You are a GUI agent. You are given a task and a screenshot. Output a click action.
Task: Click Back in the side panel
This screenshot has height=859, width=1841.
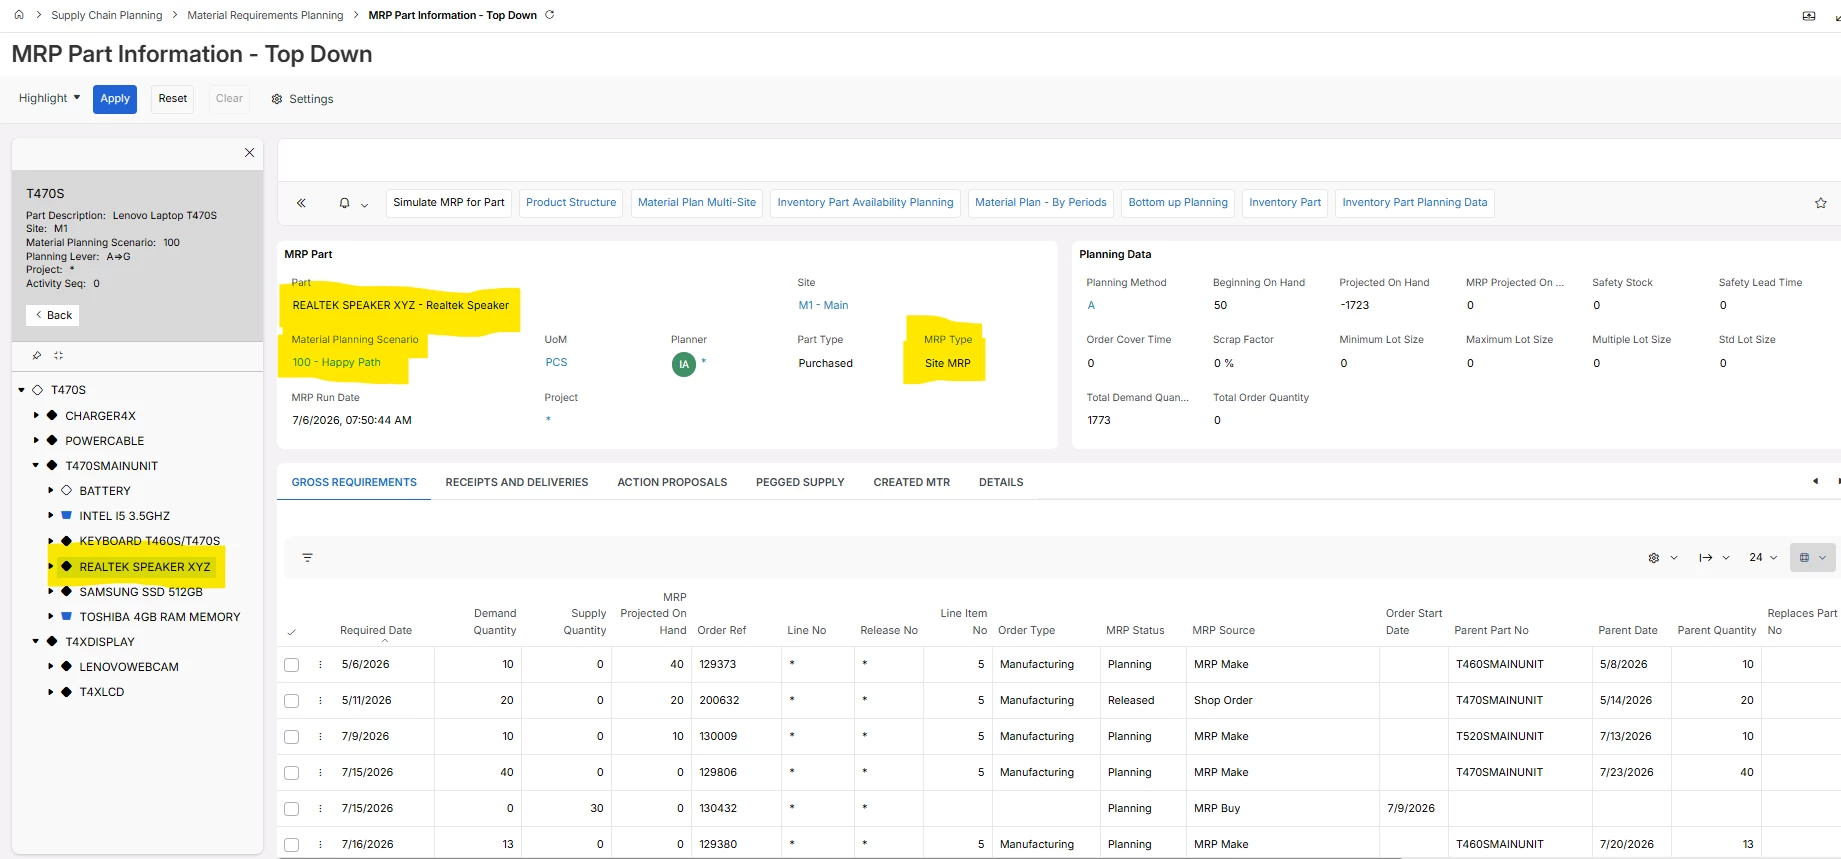[53, 315]
